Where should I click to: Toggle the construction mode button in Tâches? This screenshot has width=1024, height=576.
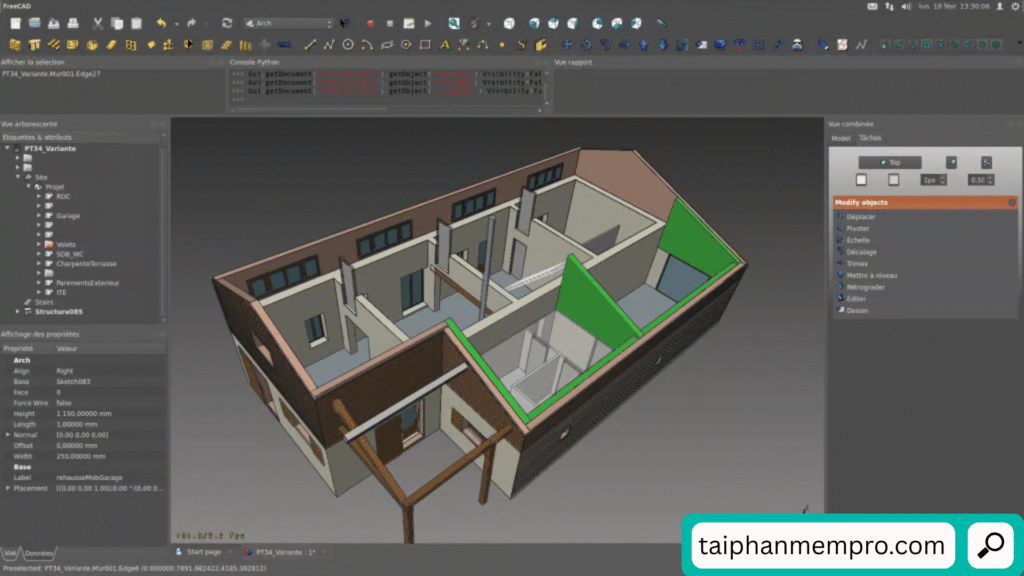pos(952,162)
